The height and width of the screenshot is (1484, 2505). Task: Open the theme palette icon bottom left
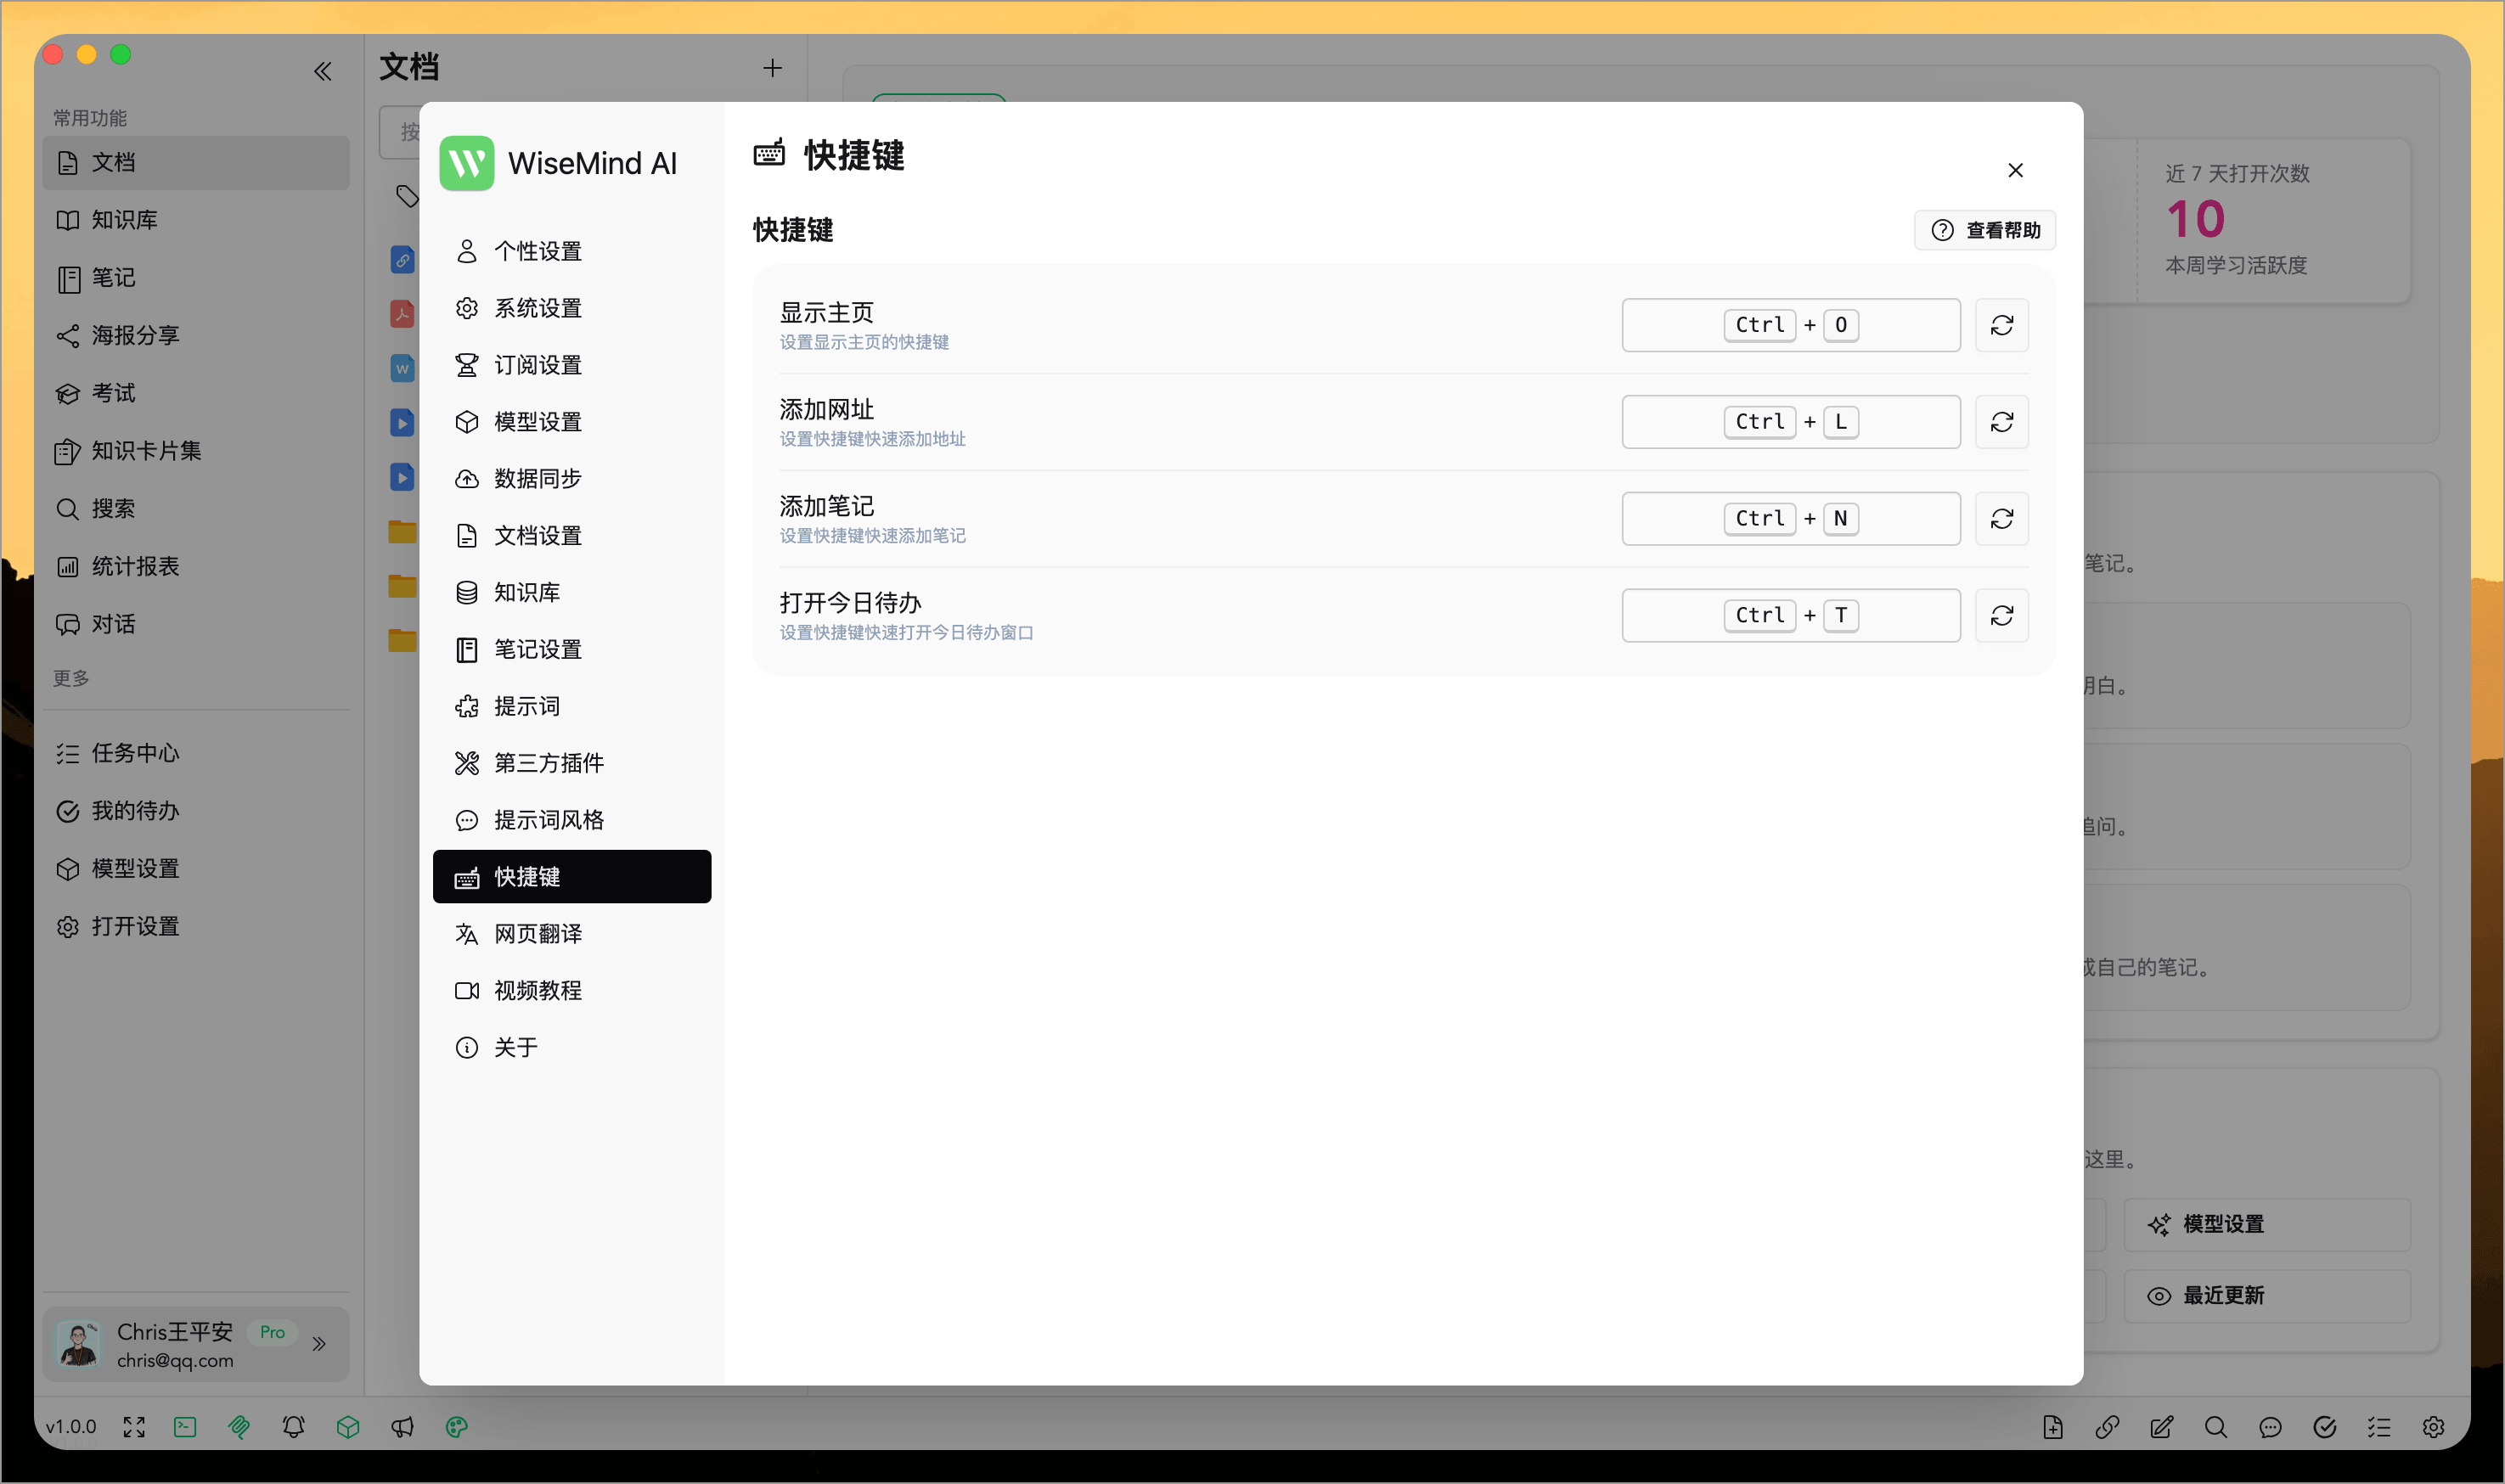457,1427
